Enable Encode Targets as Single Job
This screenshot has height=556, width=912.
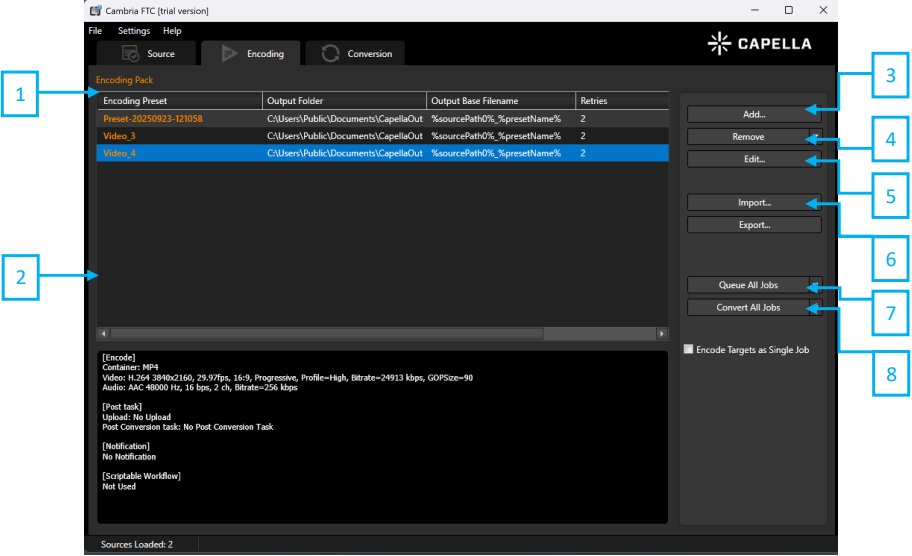[x=689, y=350]
